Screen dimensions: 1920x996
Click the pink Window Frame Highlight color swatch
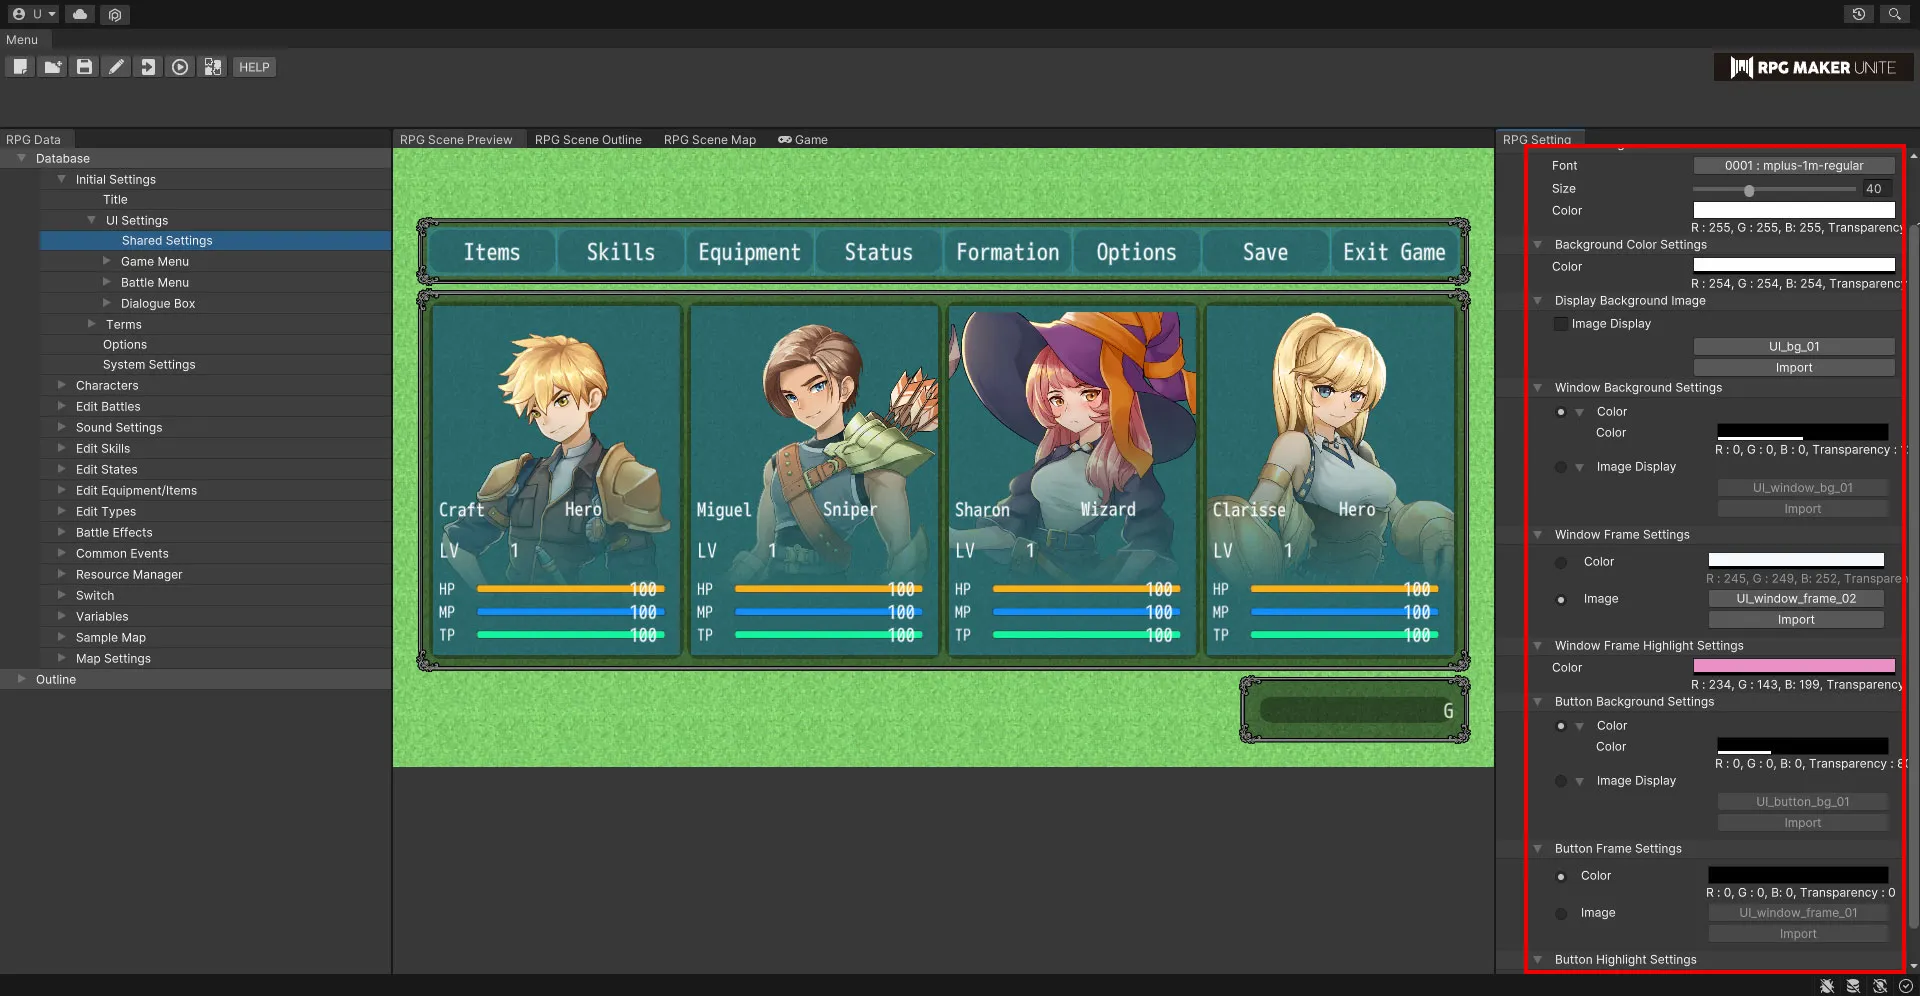pos(1793,667)
